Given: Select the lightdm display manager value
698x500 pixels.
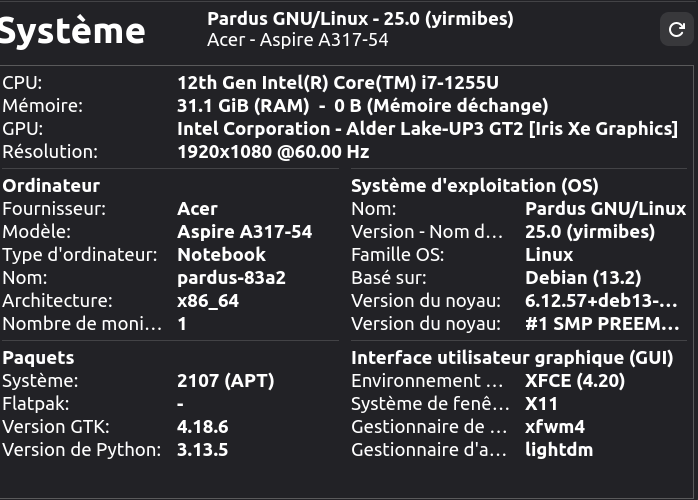Looking at the screenshot, I should 558,450.
